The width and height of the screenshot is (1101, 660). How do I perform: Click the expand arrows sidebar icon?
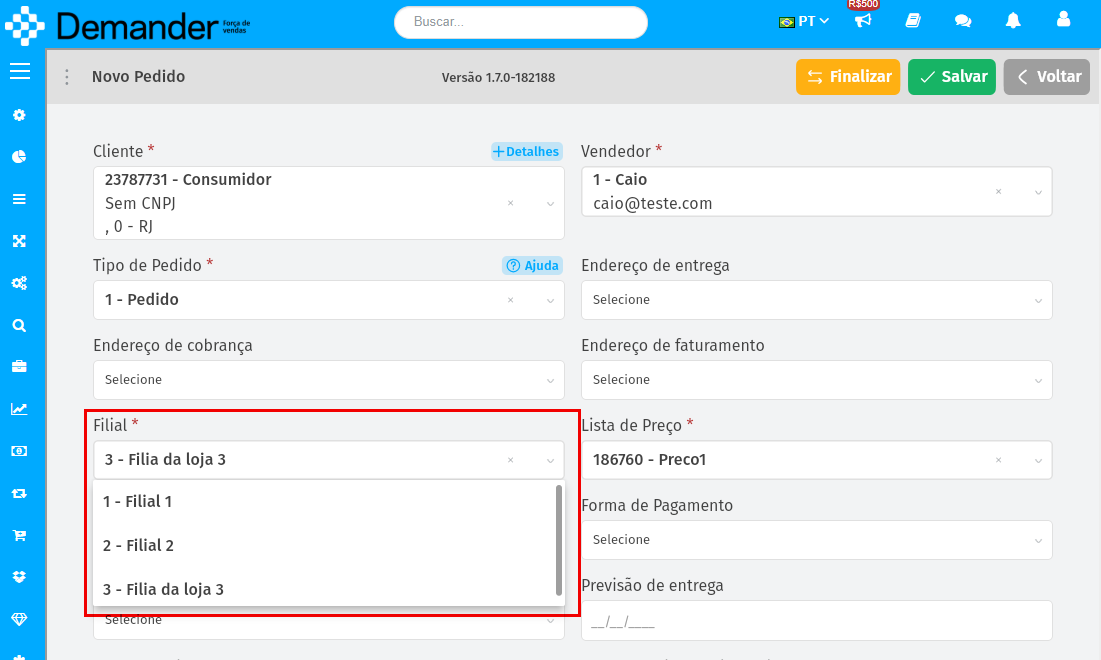20,241
